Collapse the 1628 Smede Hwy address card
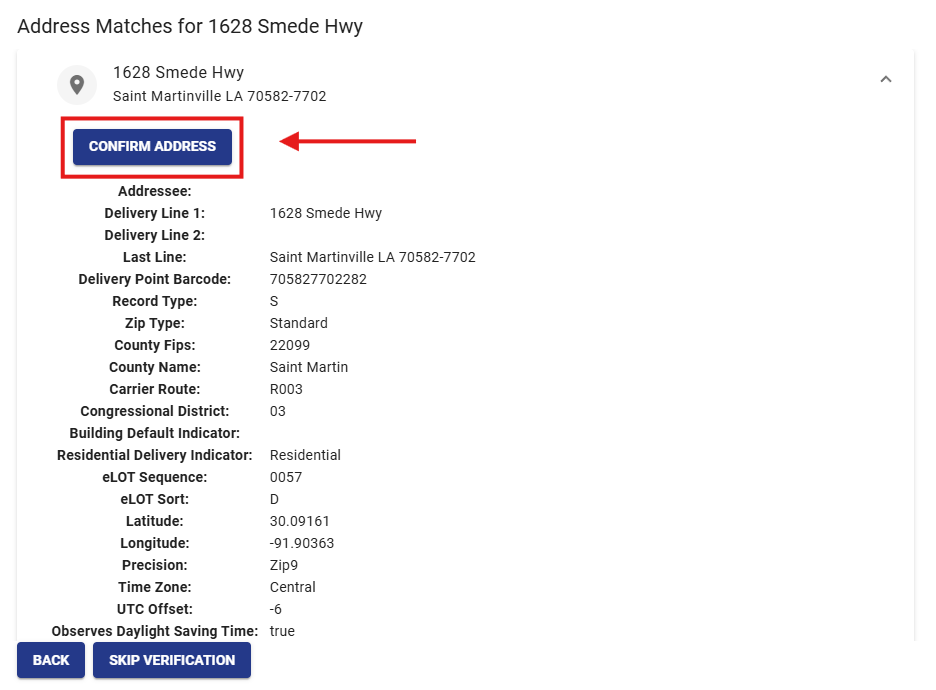The height and width of the screenshot is (690, 936). (886, 79)
